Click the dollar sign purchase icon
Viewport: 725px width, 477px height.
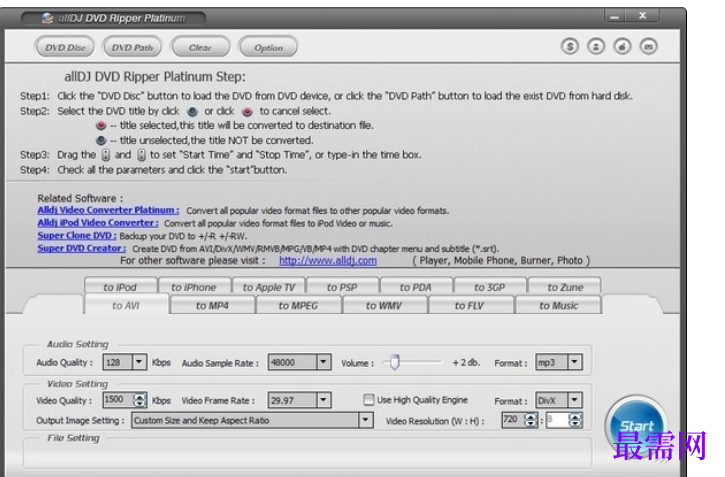pos(570,47)
